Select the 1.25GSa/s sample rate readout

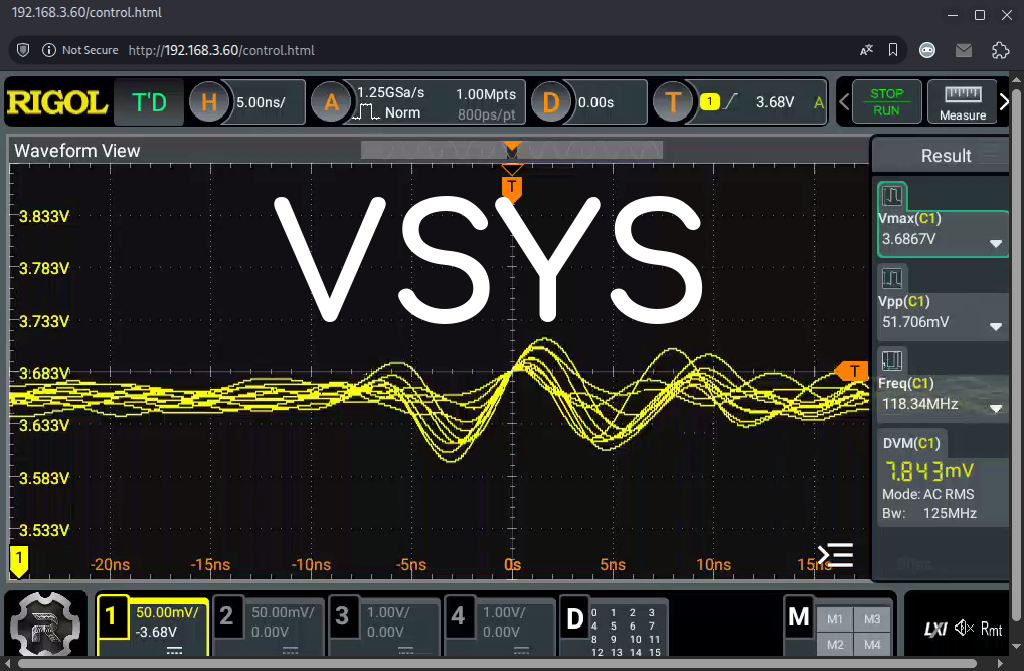click(x=391, y=93)
